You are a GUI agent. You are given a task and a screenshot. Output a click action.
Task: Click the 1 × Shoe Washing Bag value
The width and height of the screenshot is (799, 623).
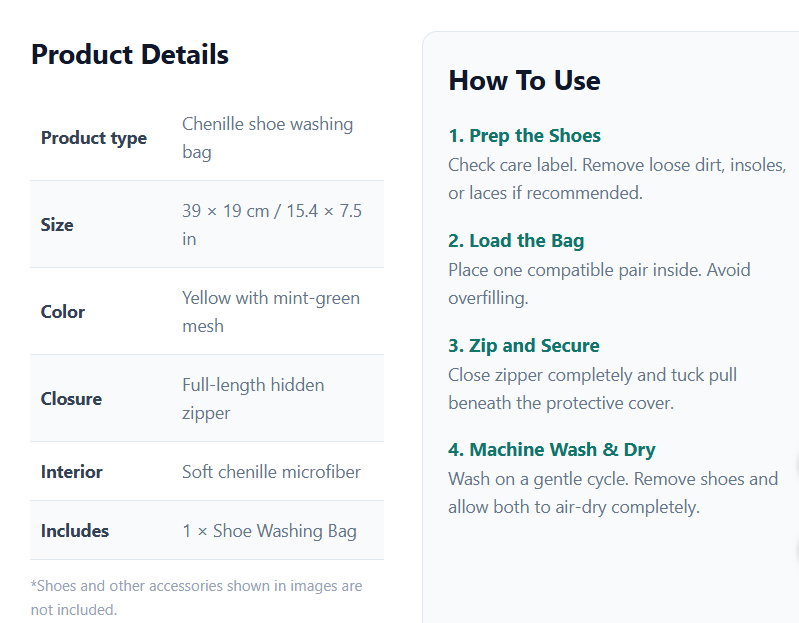pos(269,531)
